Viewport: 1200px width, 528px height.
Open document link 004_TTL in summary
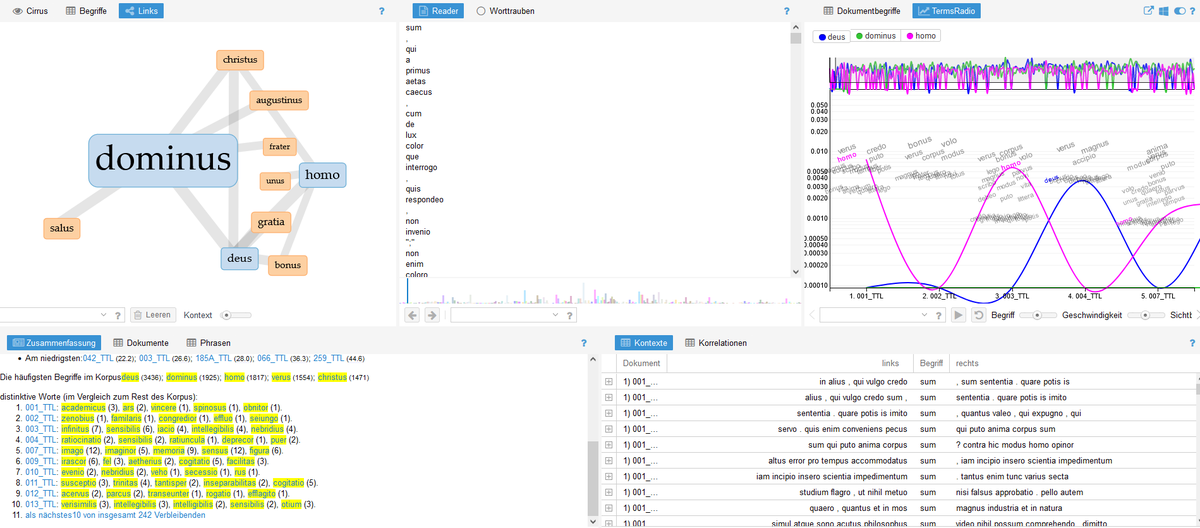(42, 439)
